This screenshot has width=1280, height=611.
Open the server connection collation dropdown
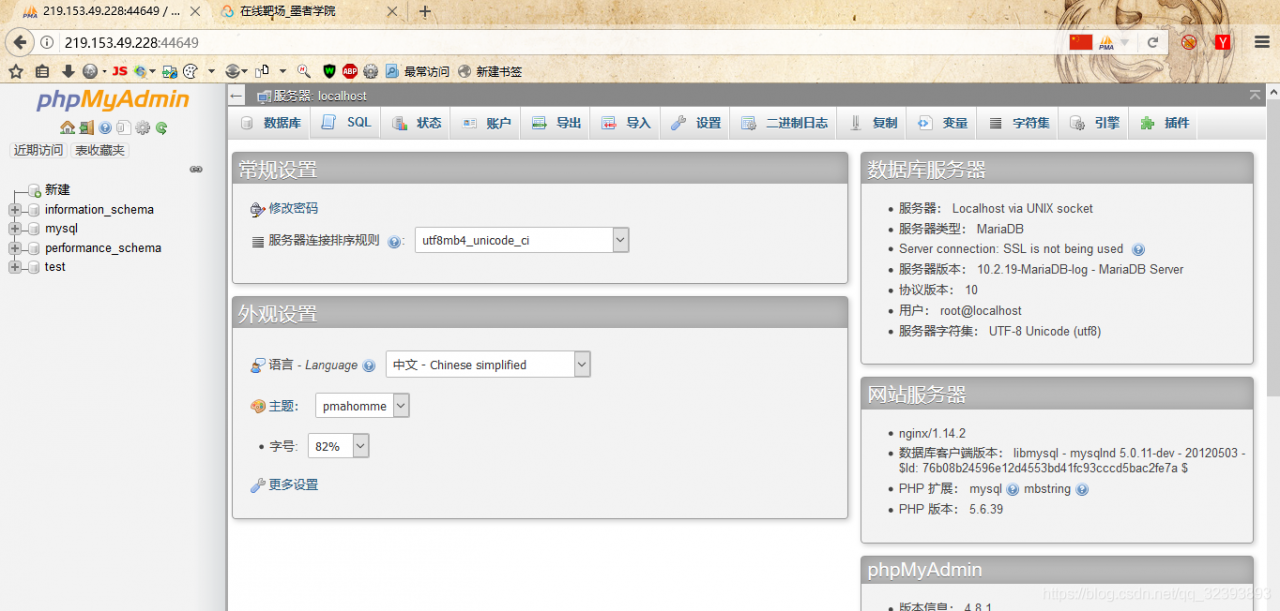click(522, 240)
